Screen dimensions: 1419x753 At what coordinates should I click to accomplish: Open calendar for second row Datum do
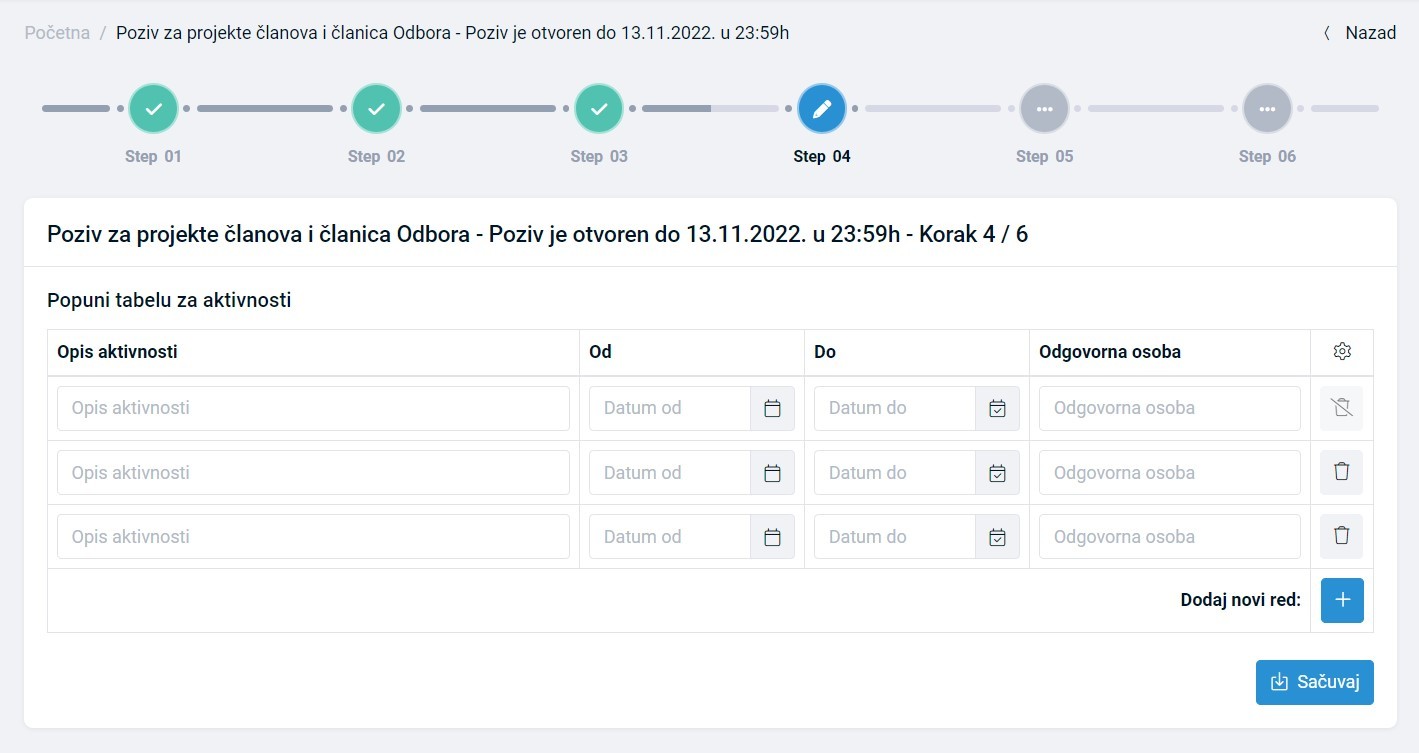pos(997,472)
